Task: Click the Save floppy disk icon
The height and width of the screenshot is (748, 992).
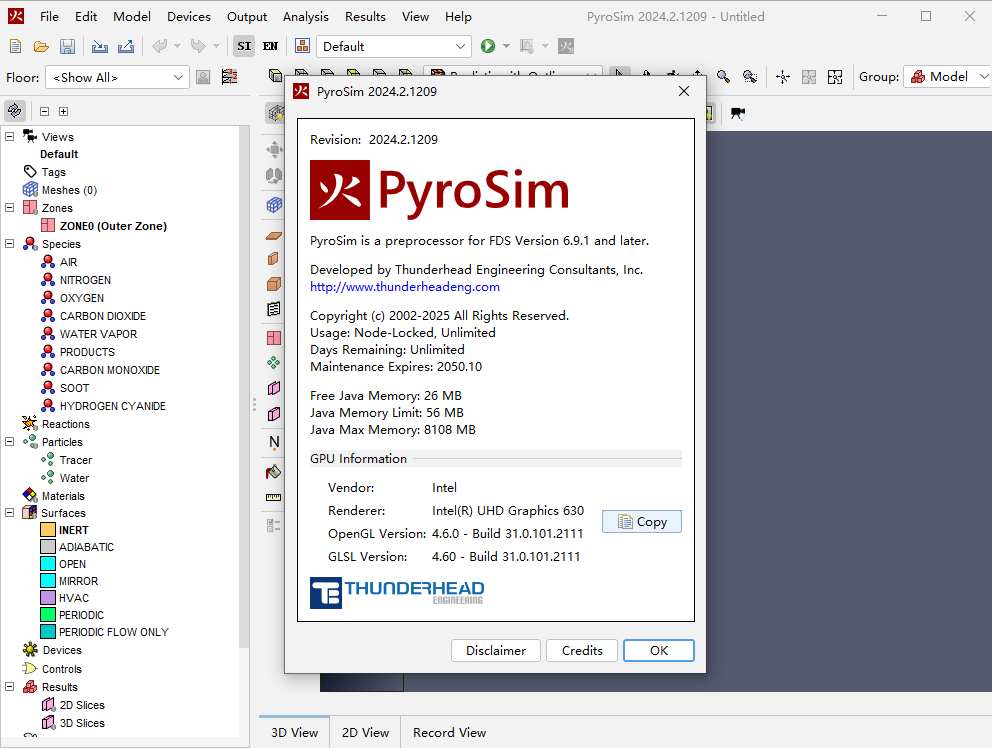Action: tap(67, 46)
